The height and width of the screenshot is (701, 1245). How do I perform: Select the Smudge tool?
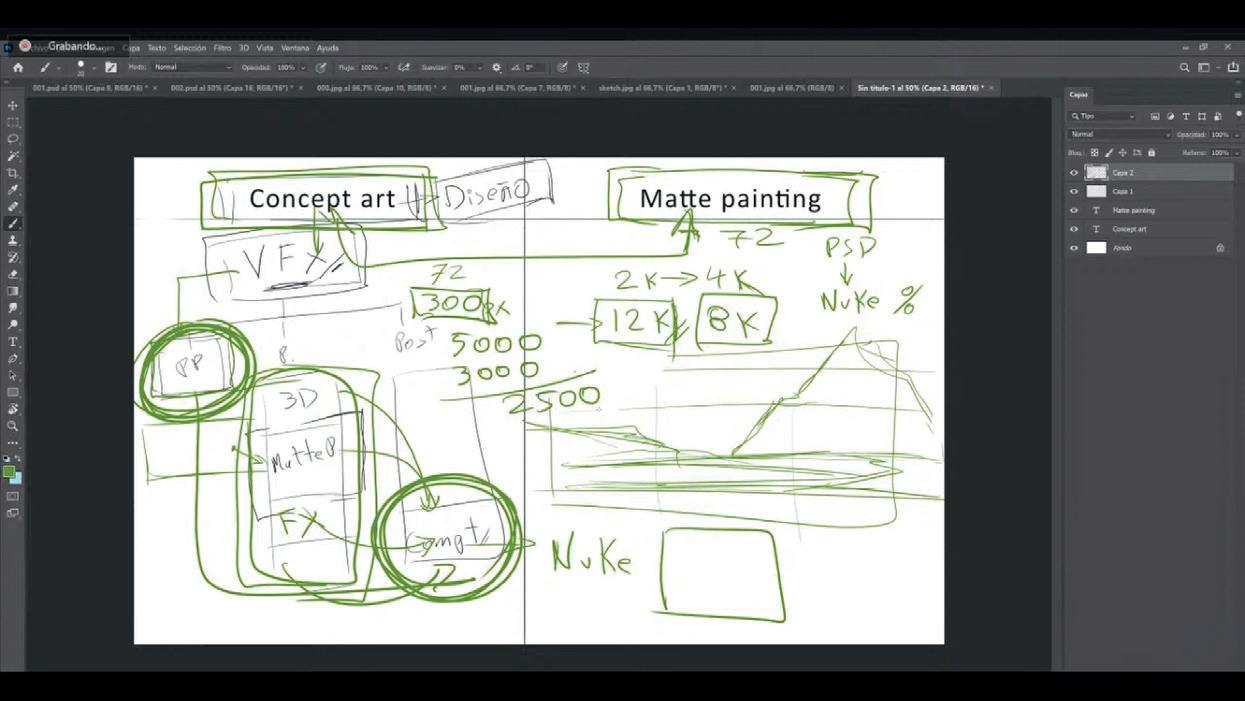click(x=13, y=308)
